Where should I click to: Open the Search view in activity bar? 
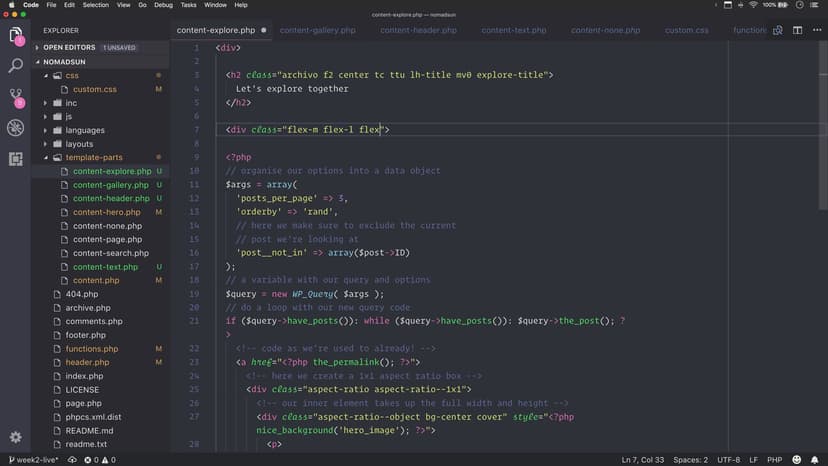15,66
